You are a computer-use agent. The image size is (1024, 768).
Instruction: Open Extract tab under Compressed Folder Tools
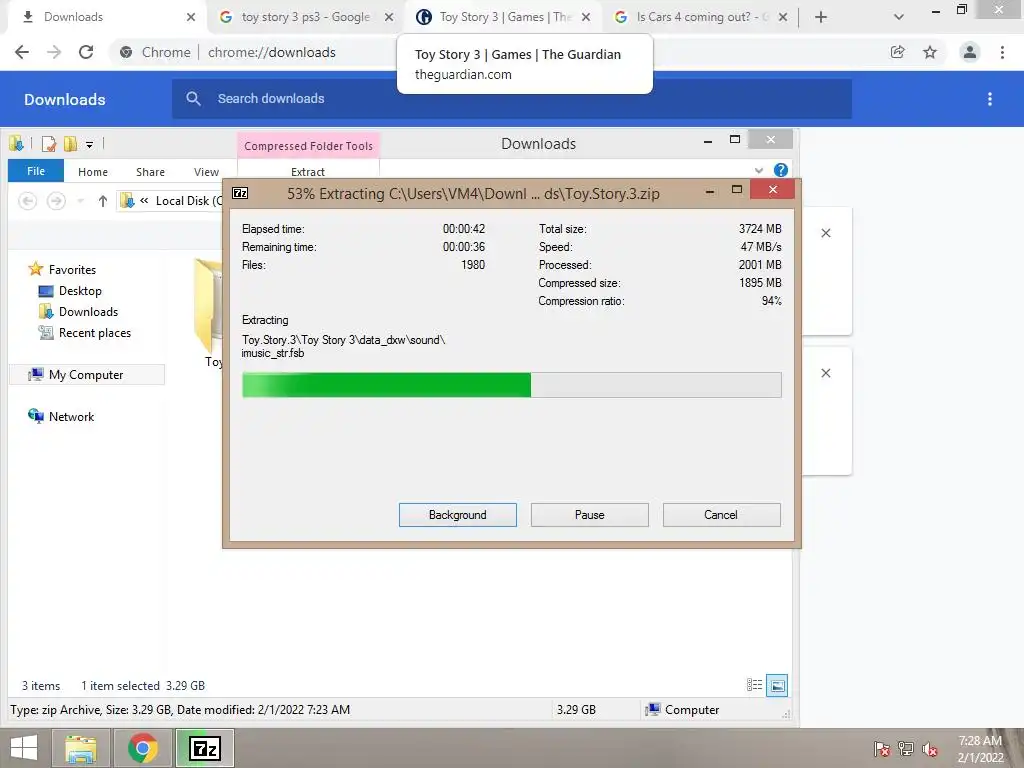(308, 172)
